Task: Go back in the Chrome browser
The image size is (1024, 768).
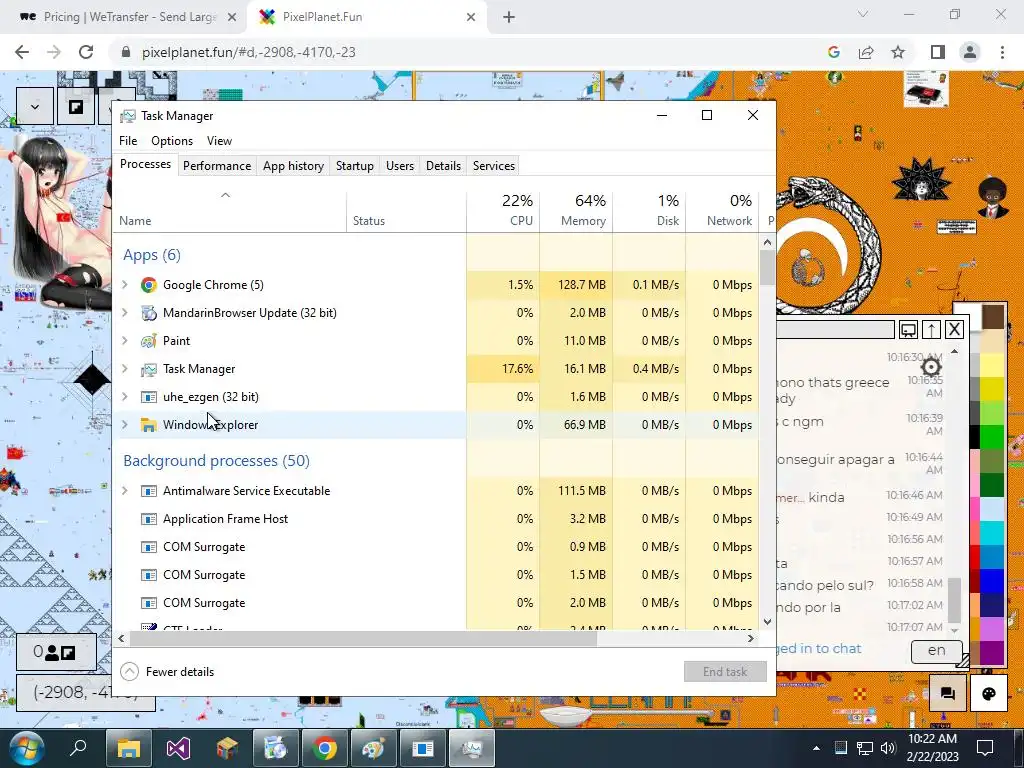Action: pyautogui.click(x=22, y=52)
